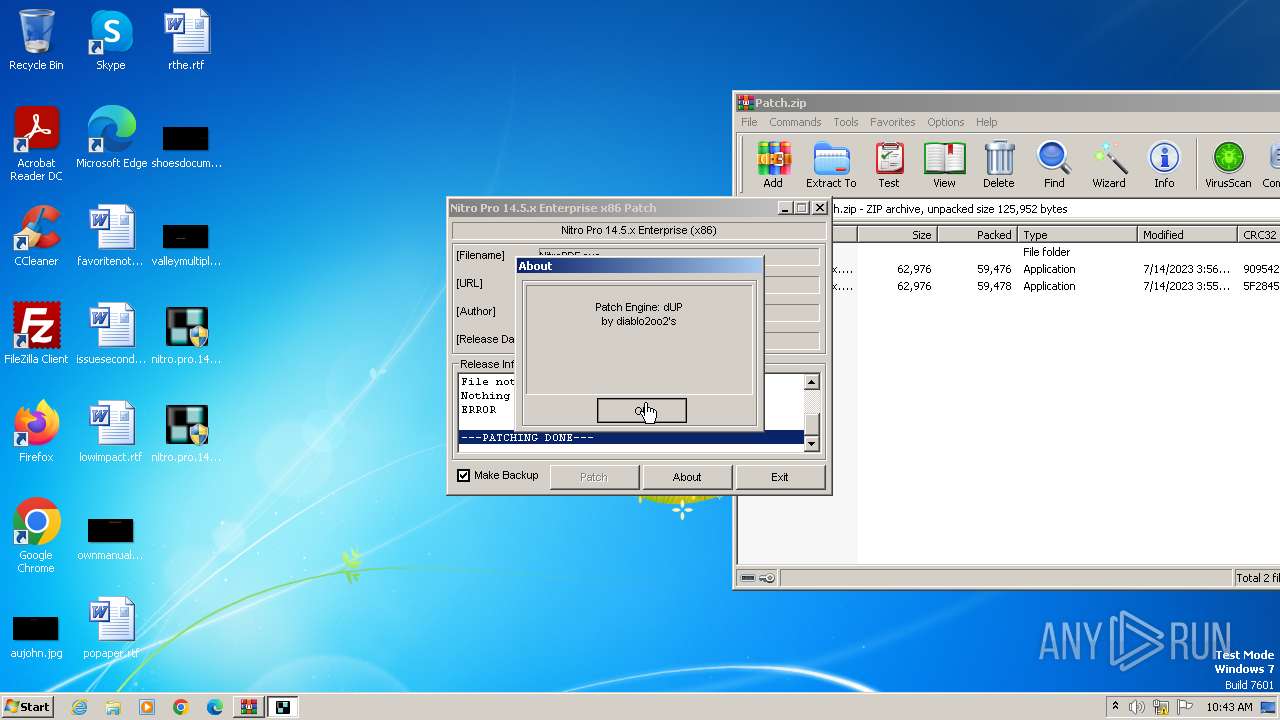Click the Start button
Image resolution: width=1280 pixels, height=720 pixels.
pos(27,707)
